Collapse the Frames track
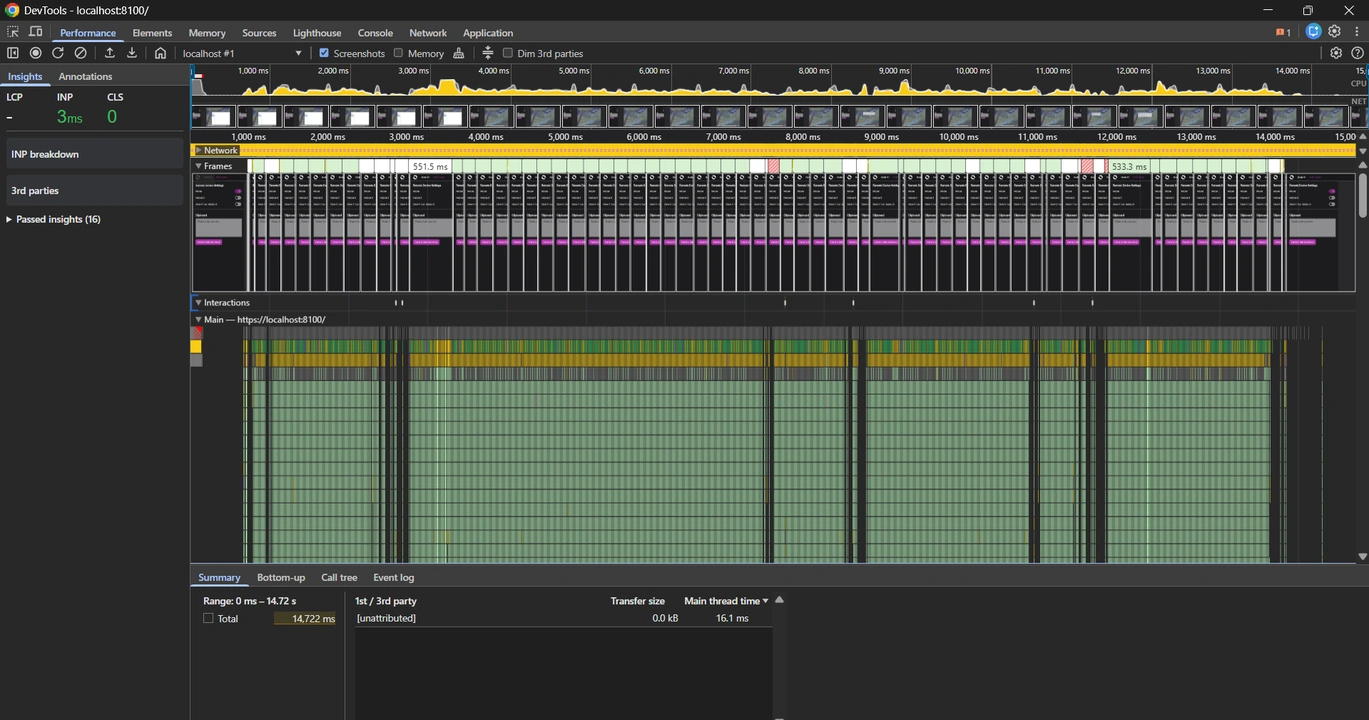 click(x=199, y=166)
